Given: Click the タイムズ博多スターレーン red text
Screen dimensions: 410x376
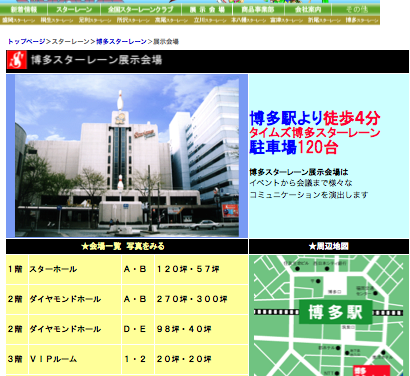Looking at the screenshot, I should [315, 133].
